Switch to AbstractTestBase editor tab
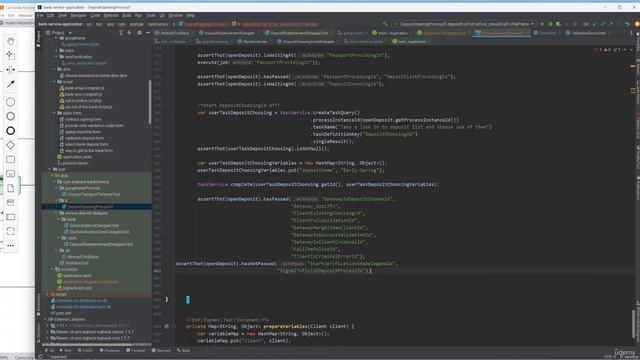Image resolution: width=640 pixels, height=360 pixels. click(172, 33)
